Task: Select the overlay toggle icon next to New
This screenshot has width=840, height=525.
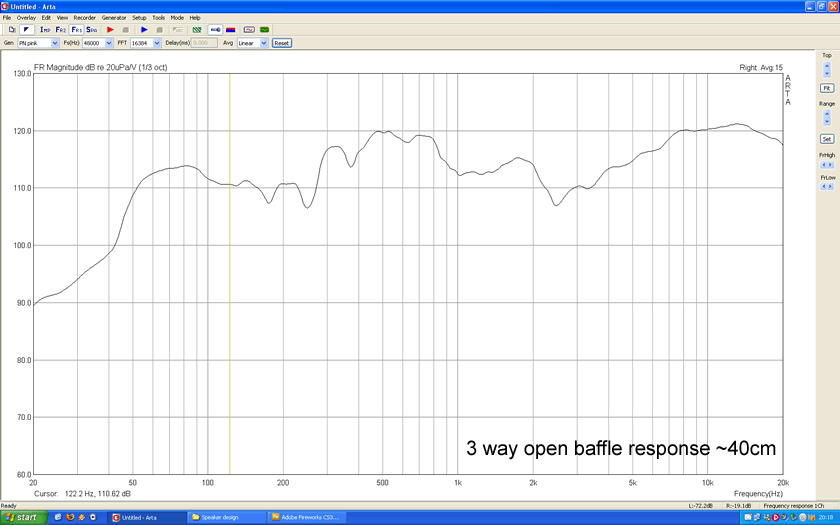Action: pos(27,30)
